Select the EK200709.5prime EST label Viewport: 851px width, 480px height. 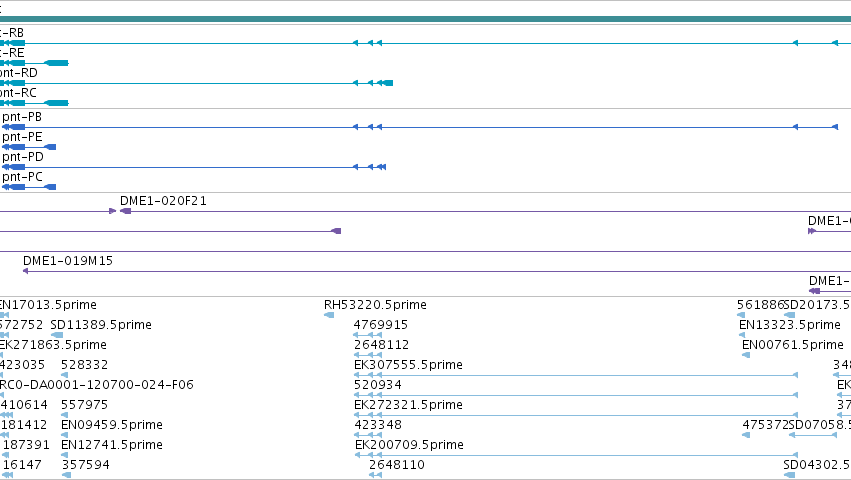click(x=409, y=445)
